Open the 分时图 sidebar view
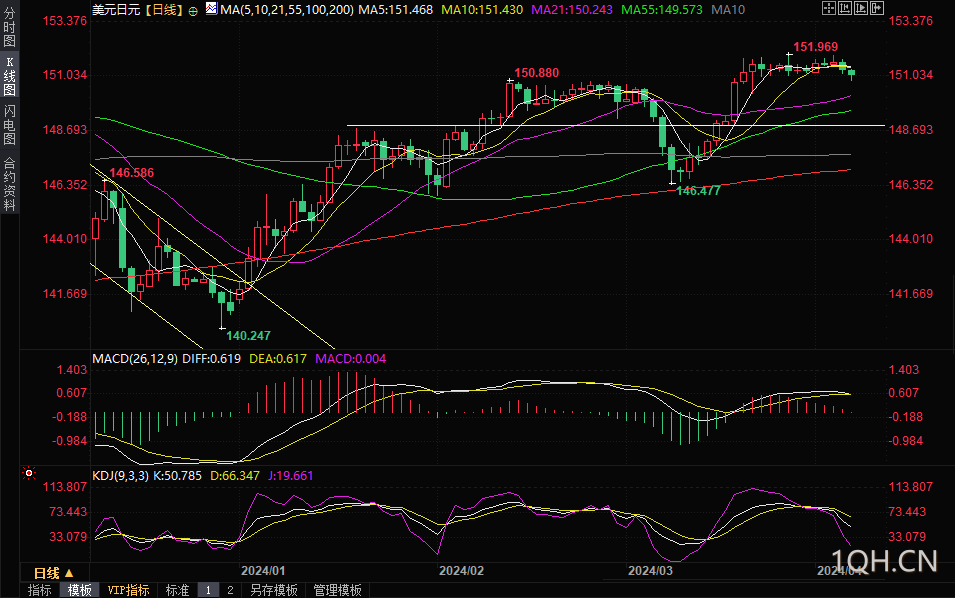Screen dimensions: 955x598 pos(9,26)
